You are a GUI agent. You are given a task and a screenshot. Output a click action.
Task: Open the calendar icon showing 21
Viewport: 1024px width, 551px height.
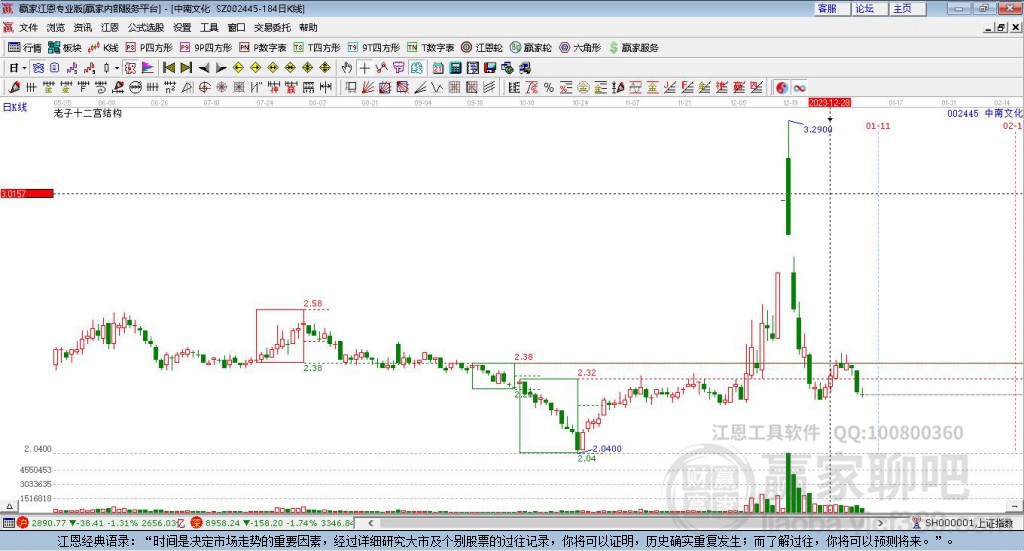point(438,68)
